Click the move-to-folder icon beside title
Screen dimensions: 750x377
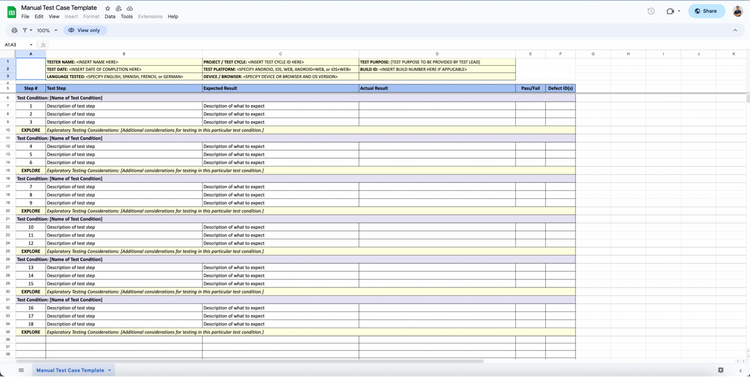tap(119, 9)
